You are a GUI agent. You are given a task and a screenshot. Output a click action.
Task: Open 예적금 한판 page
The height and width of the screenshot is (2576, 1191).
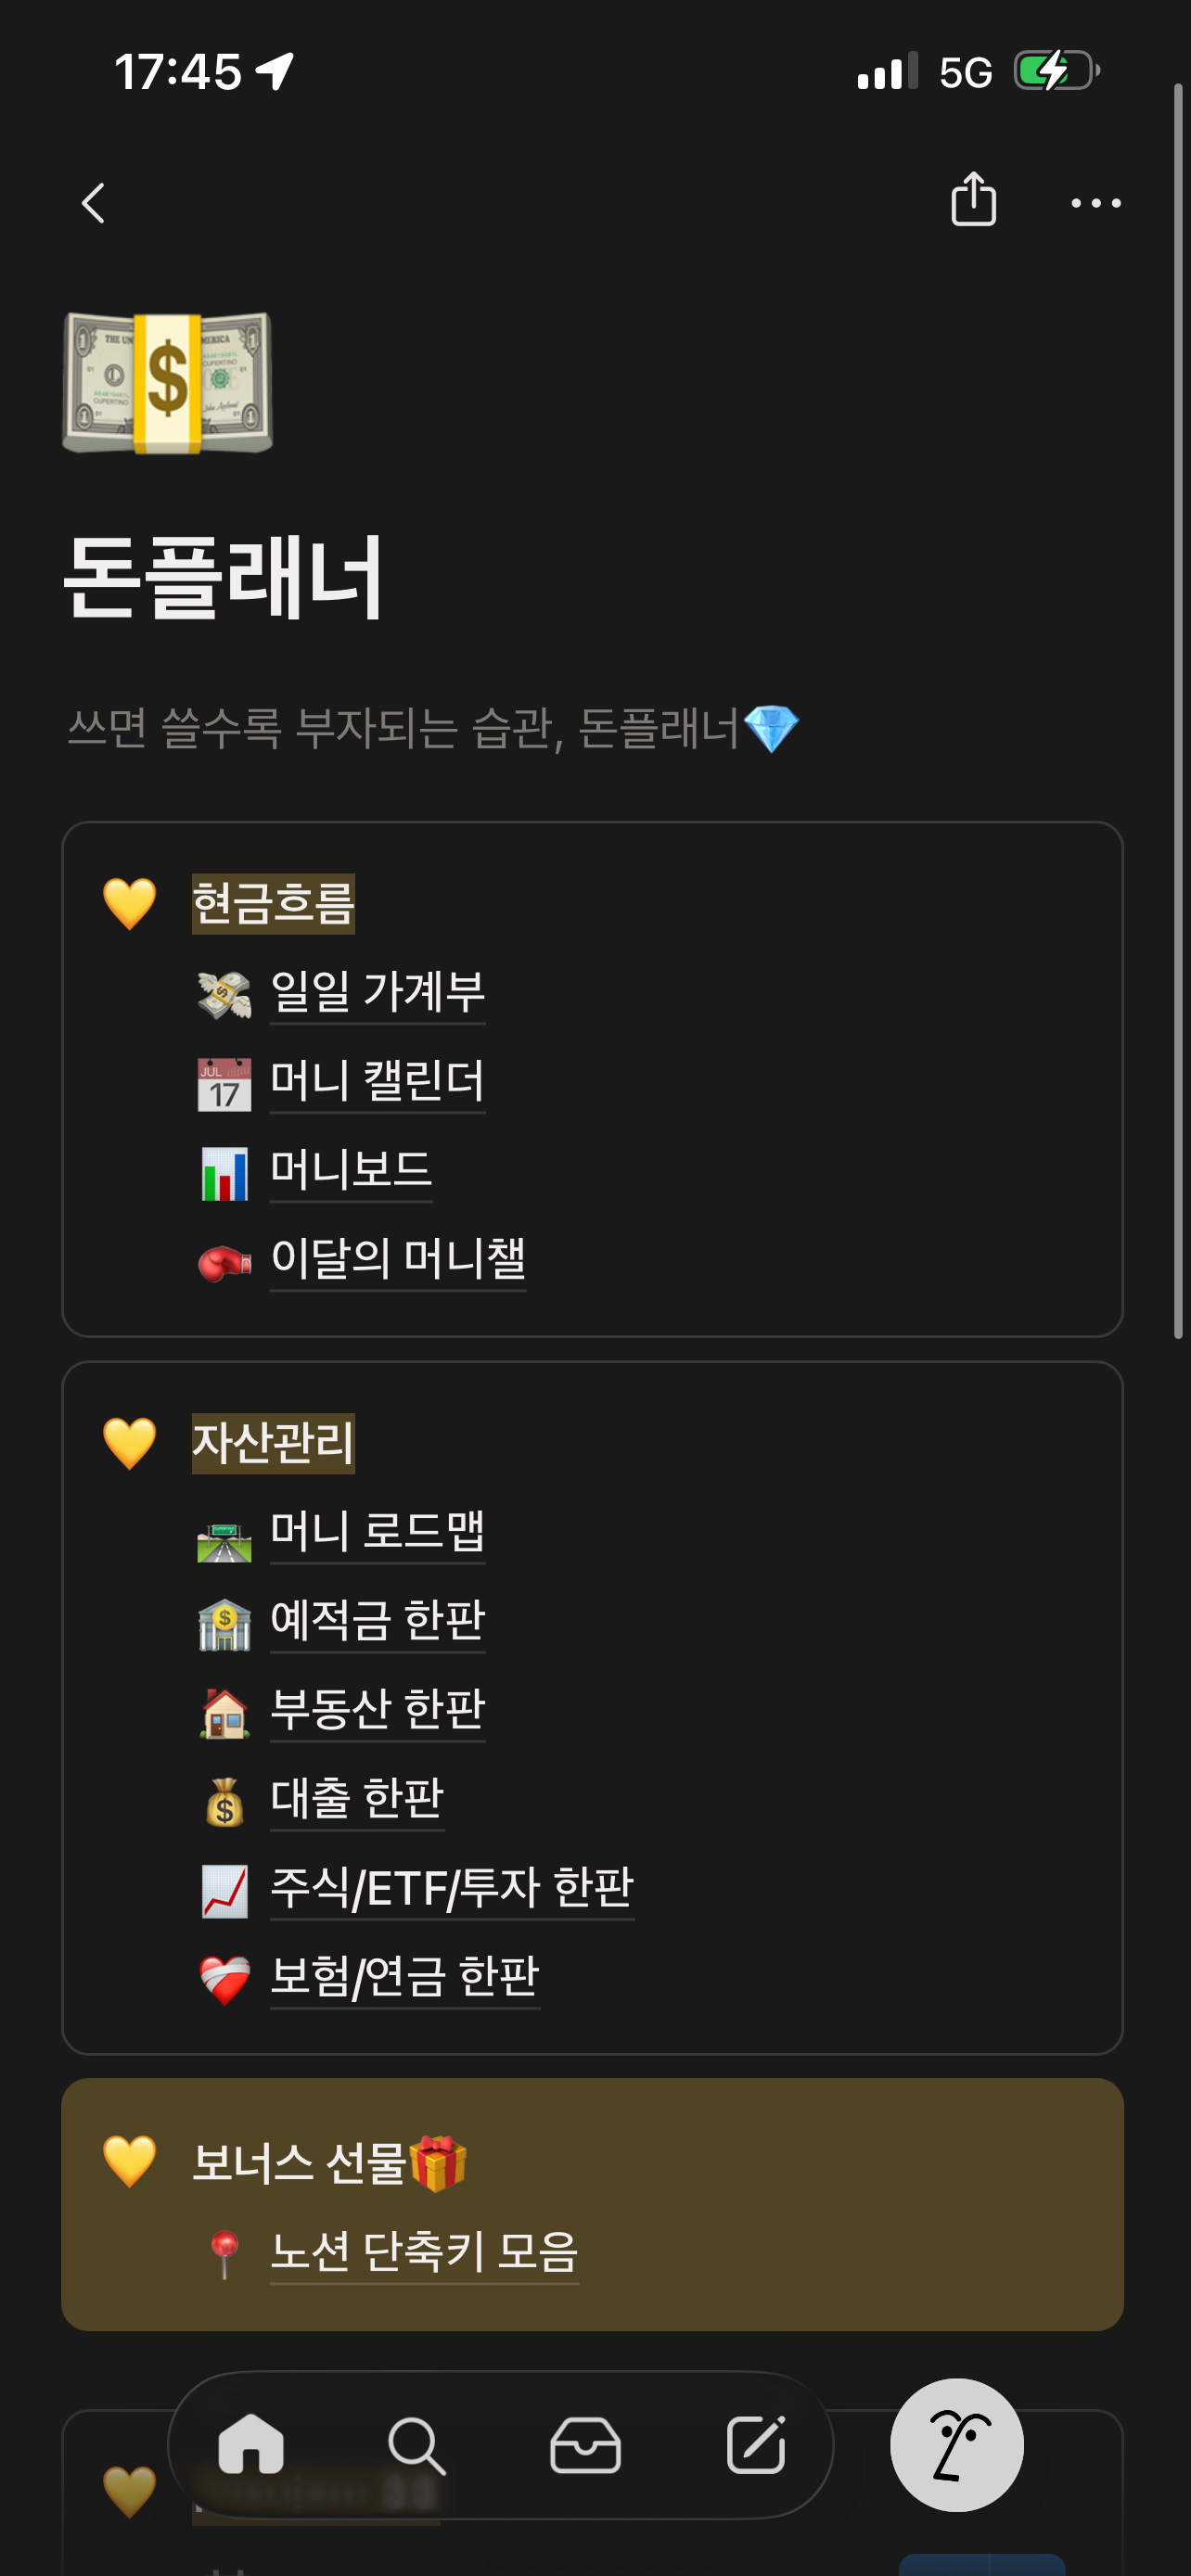pos(377,1621)
